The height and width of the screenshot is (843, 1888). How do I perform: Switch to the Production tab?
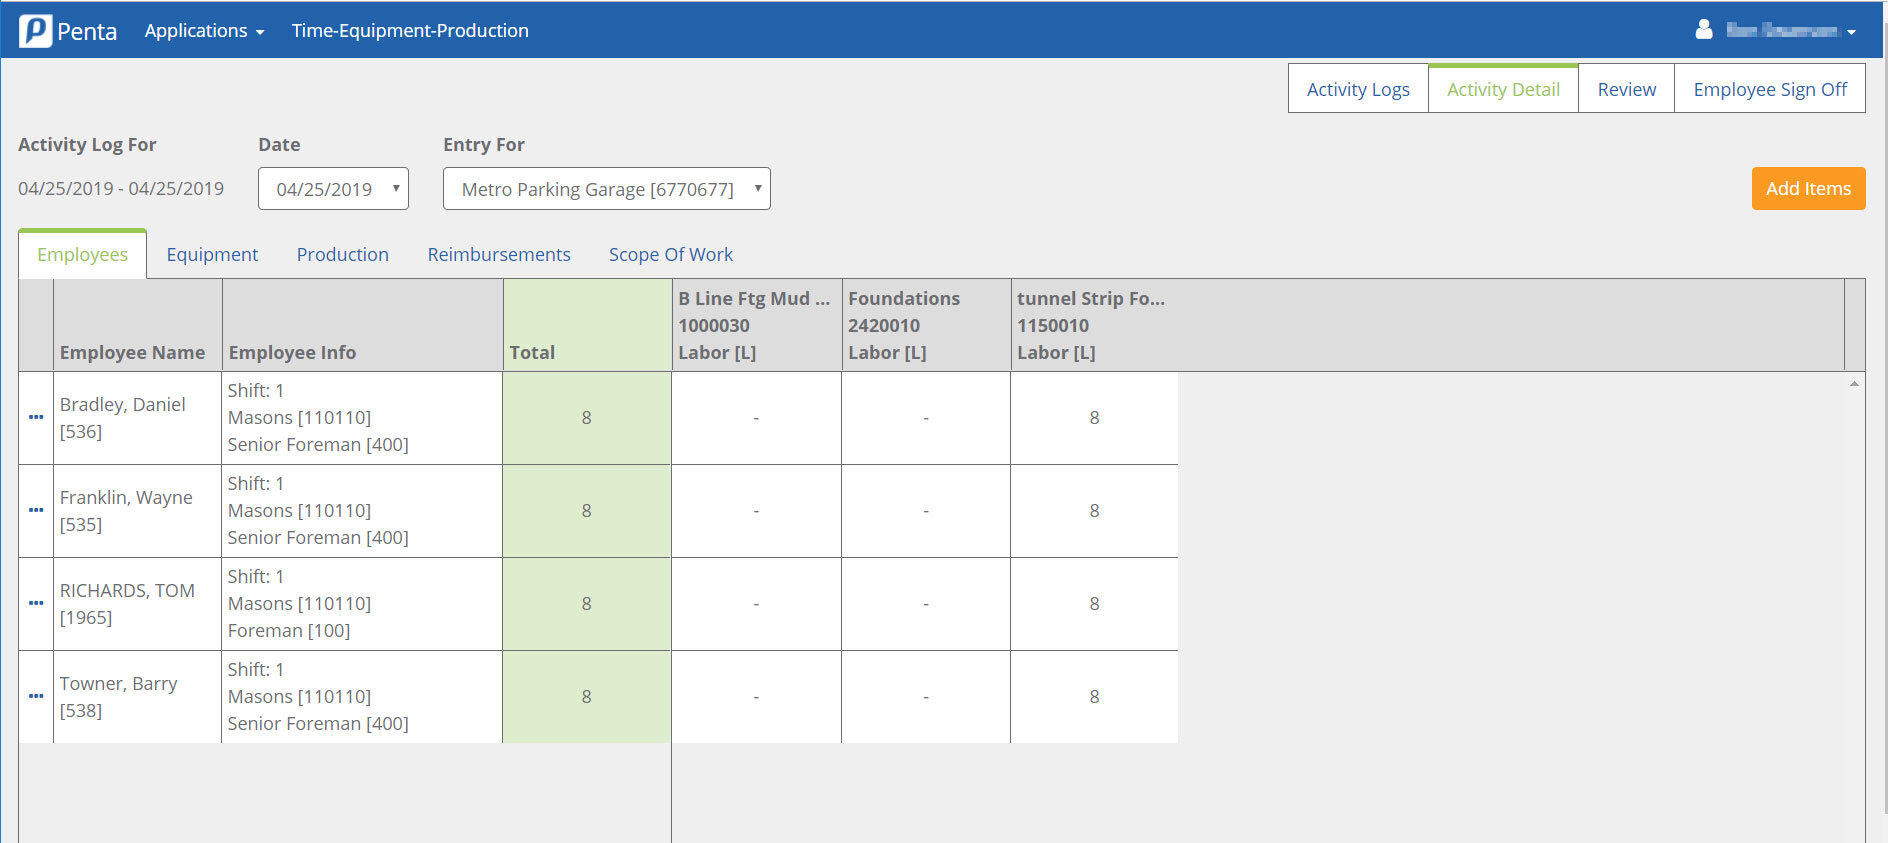342,255
